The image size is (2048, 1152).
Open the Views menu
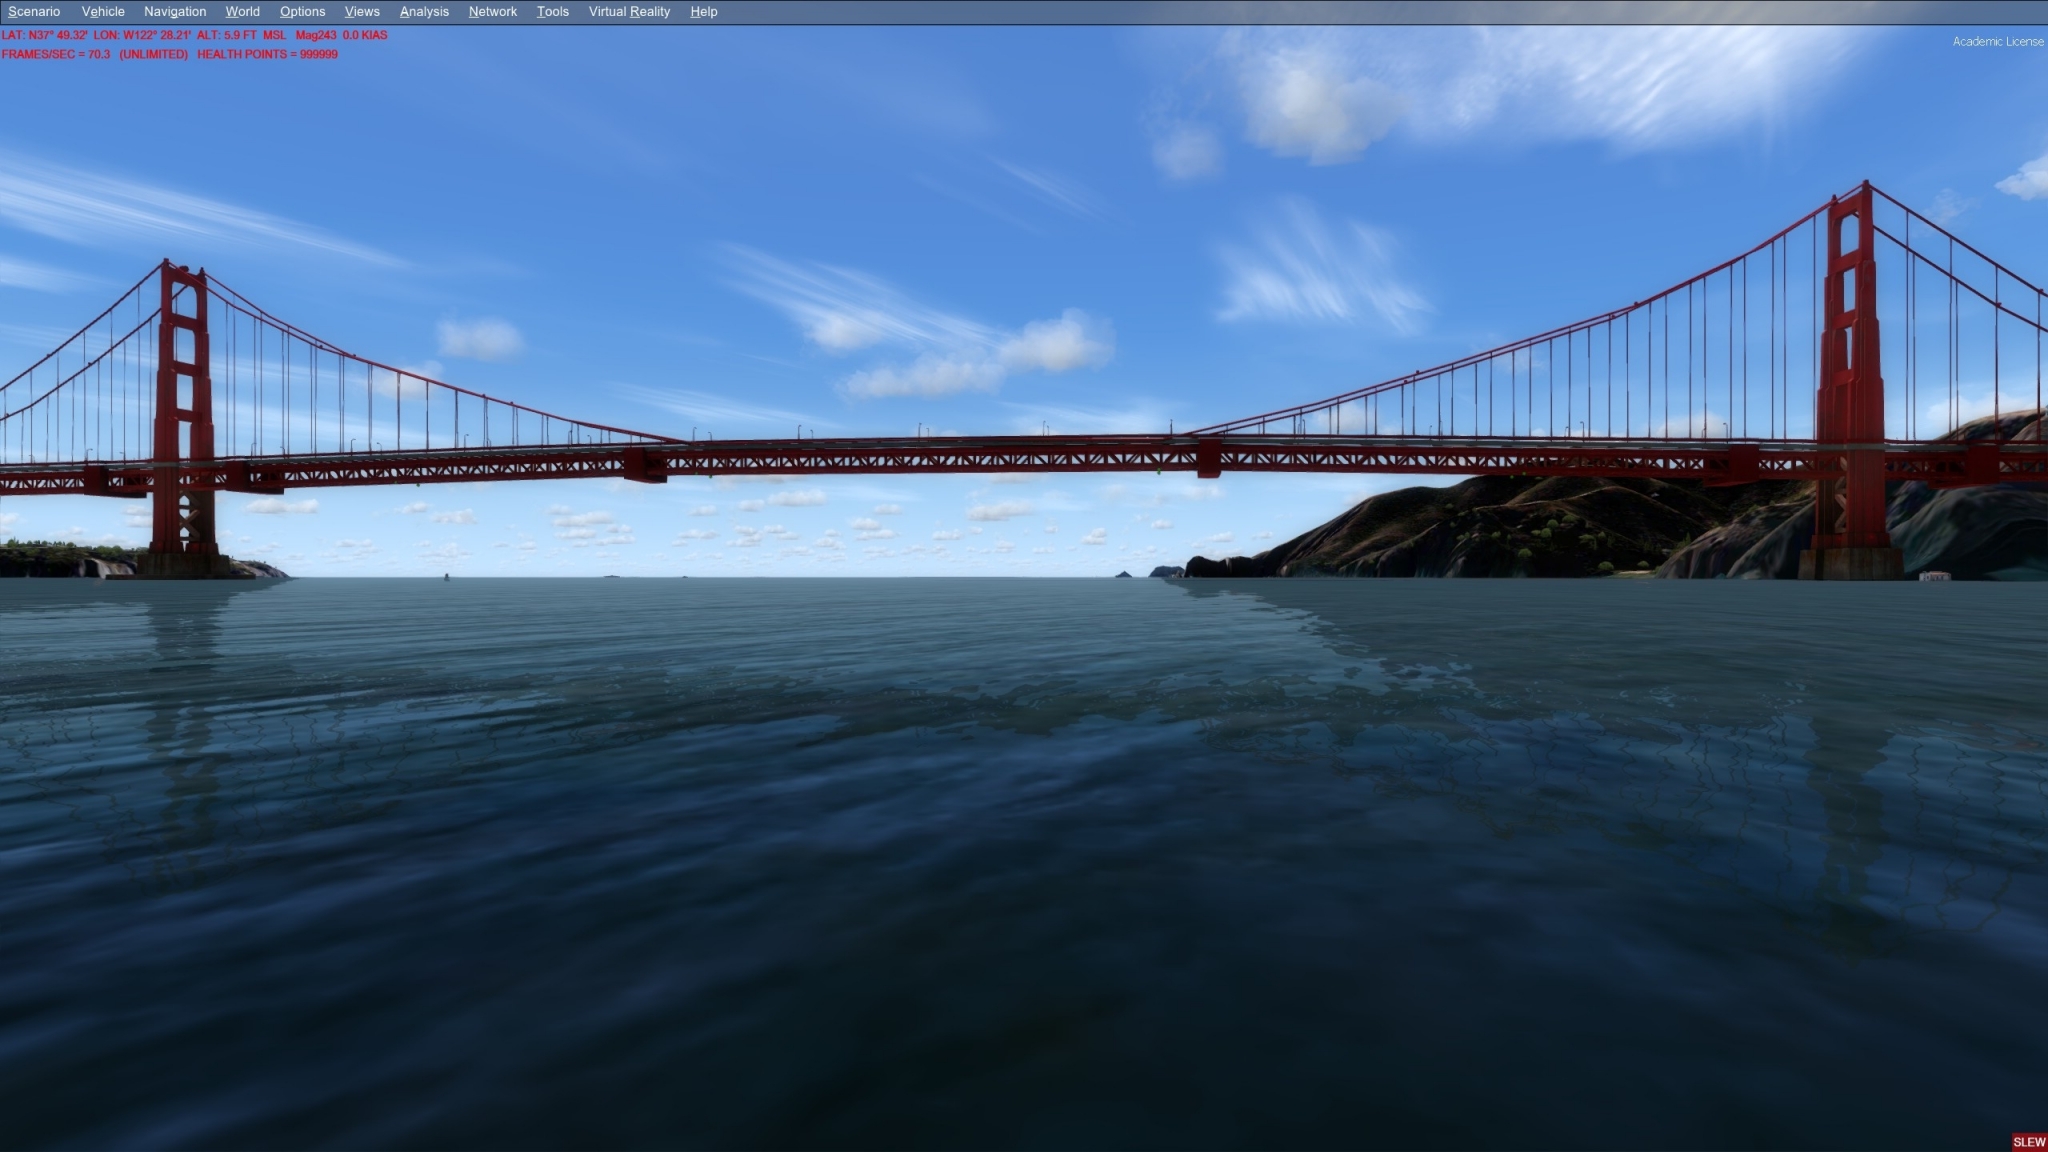click(x=362, y=12)
